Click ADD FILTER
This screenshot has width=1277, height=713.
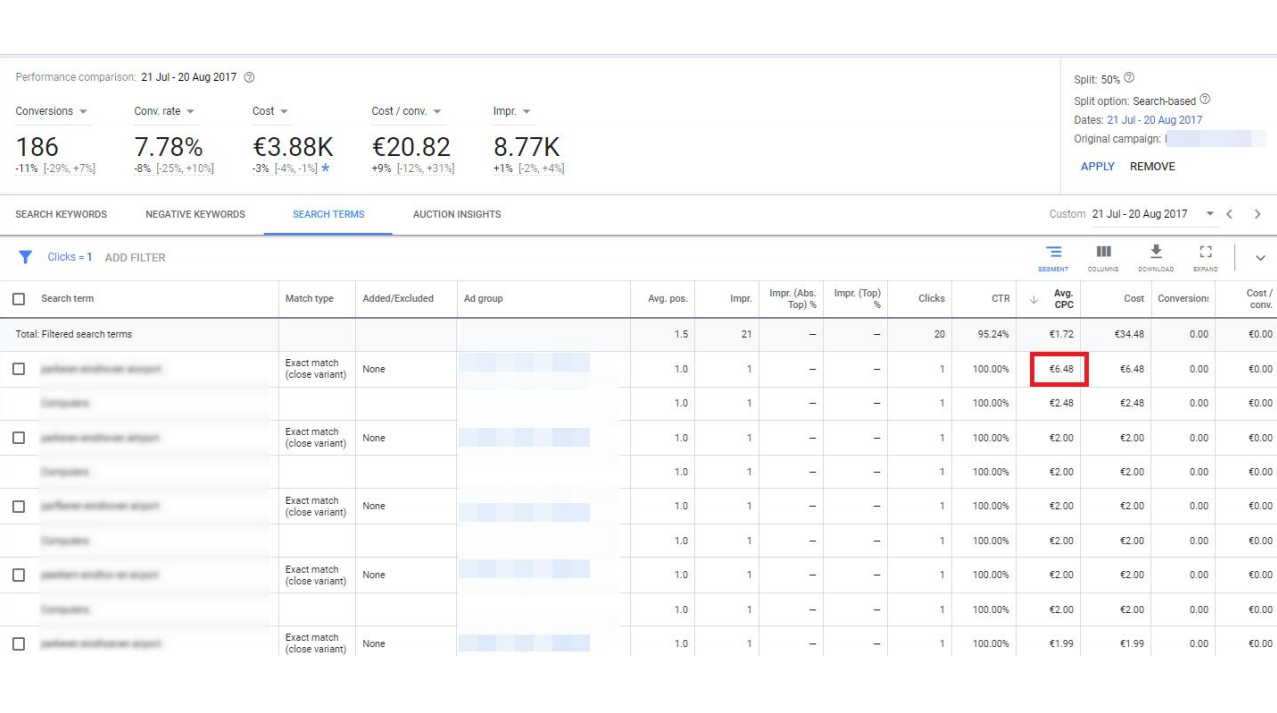click(x=135, y=258)
